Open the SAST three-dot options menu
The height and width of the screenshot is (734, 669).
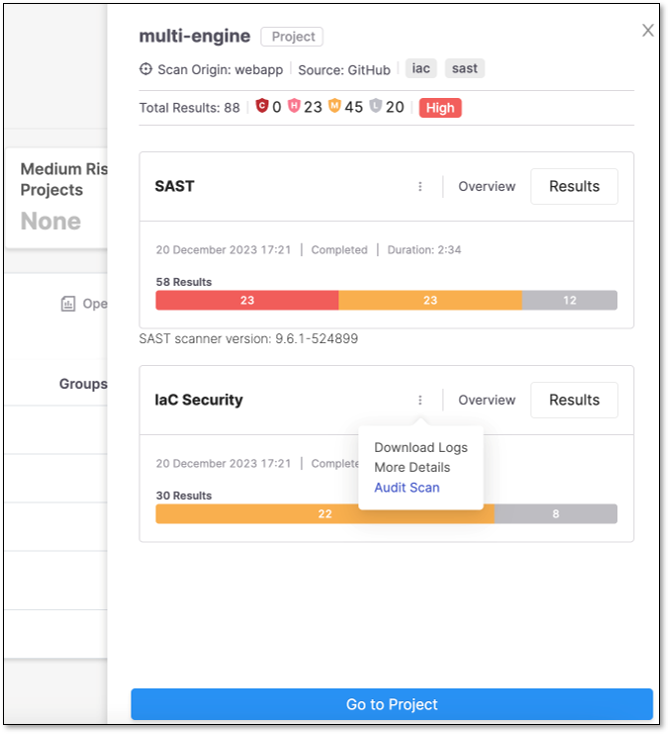pos(420,186)
